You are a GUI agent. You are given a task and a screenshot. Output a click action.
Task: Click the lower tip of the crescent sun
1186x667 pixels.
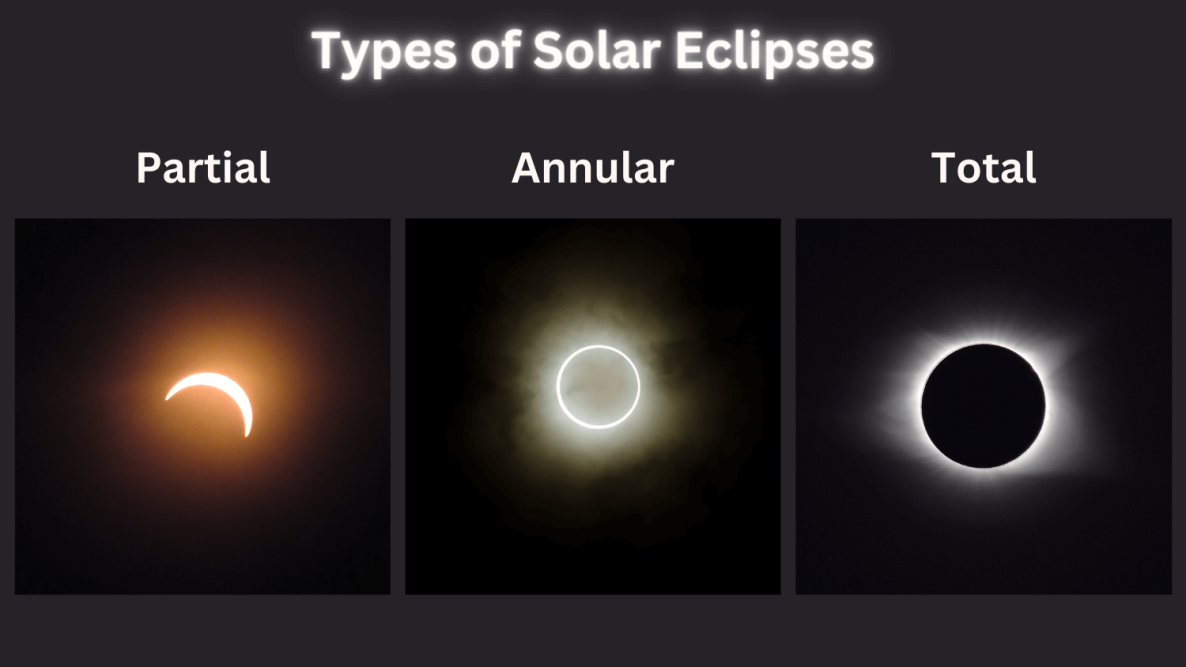(247, 433)
